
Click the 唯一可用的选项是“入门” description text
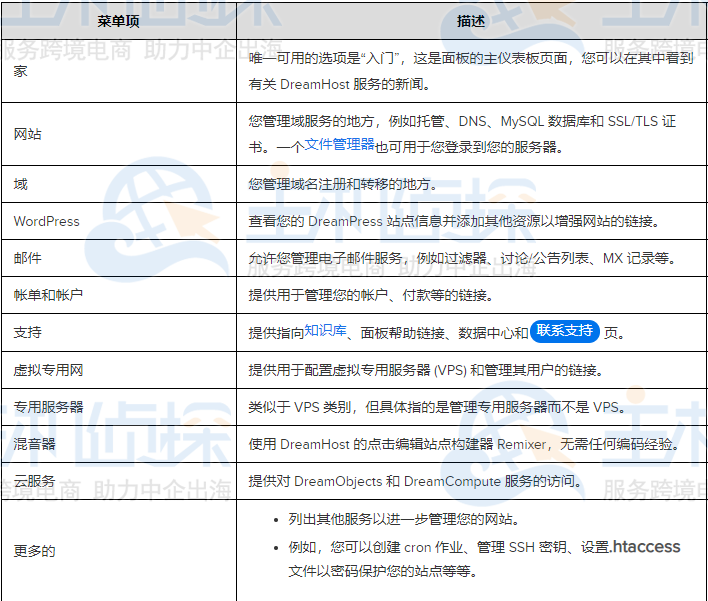[x=471, y=71]
